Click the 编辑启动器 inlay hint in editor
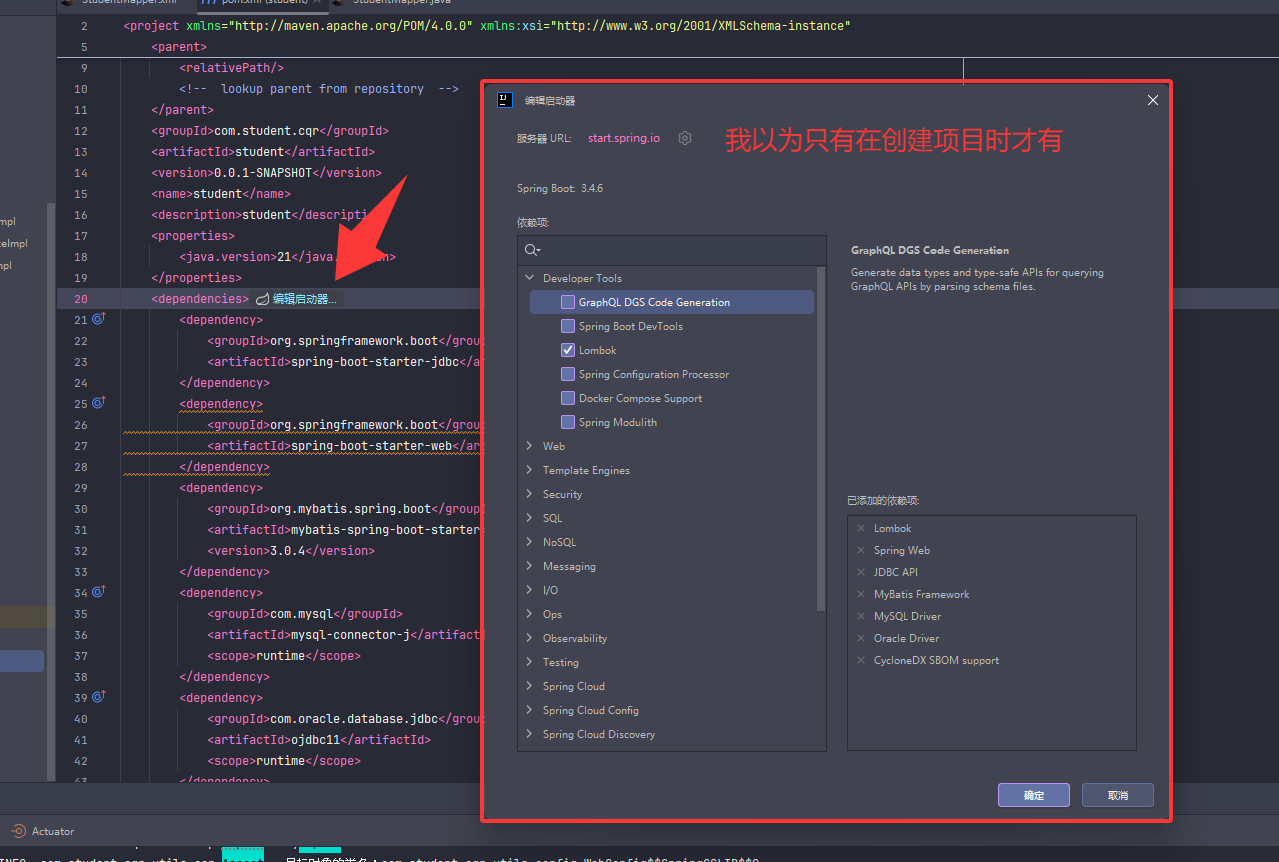1279x862 pixels. tap(297, 298)
